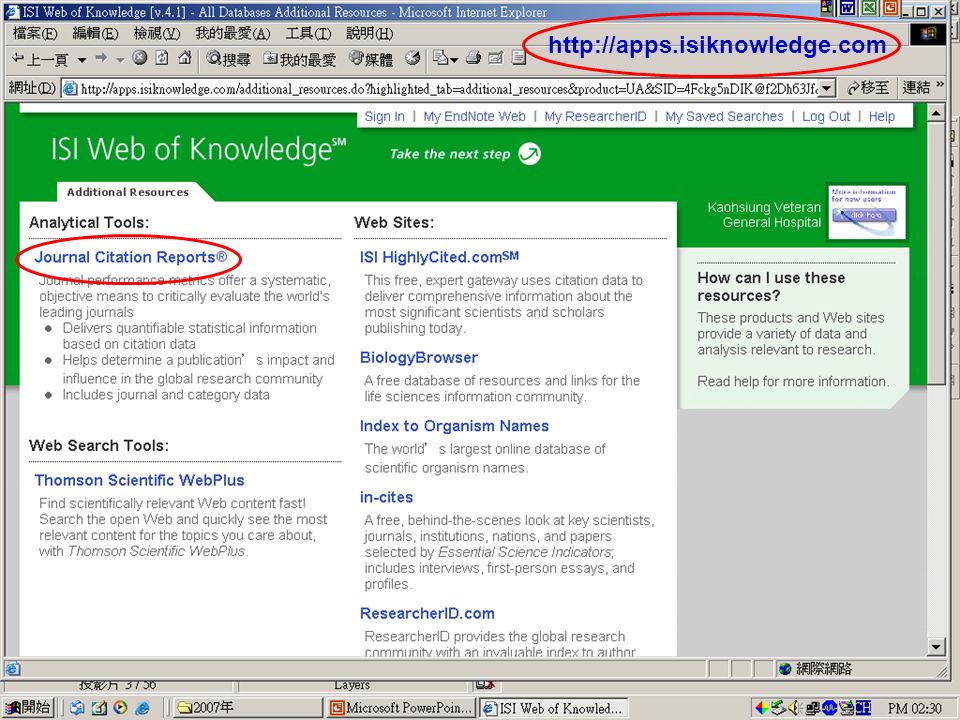This screenshot has width=960, height=720.
Task: Open the back history dropdown arrow
Action: tap(81, 60)
